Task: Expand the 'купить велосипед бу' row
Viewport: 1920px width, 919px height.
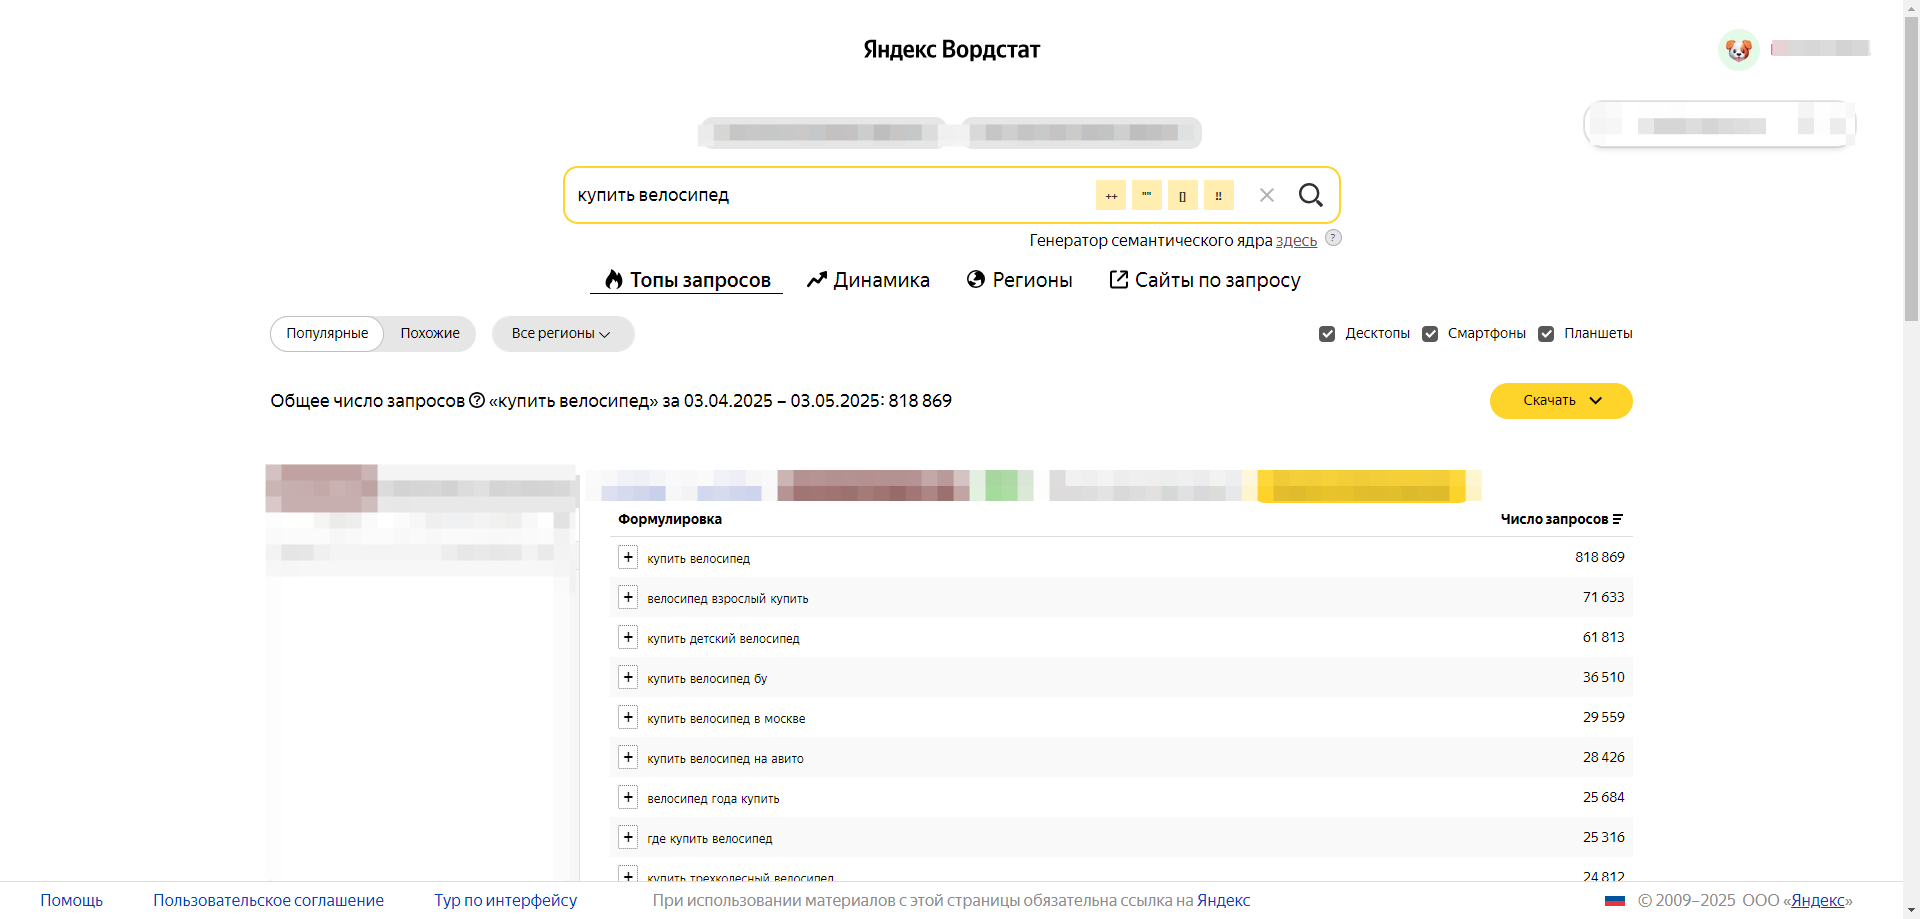Action: [628, 677]
